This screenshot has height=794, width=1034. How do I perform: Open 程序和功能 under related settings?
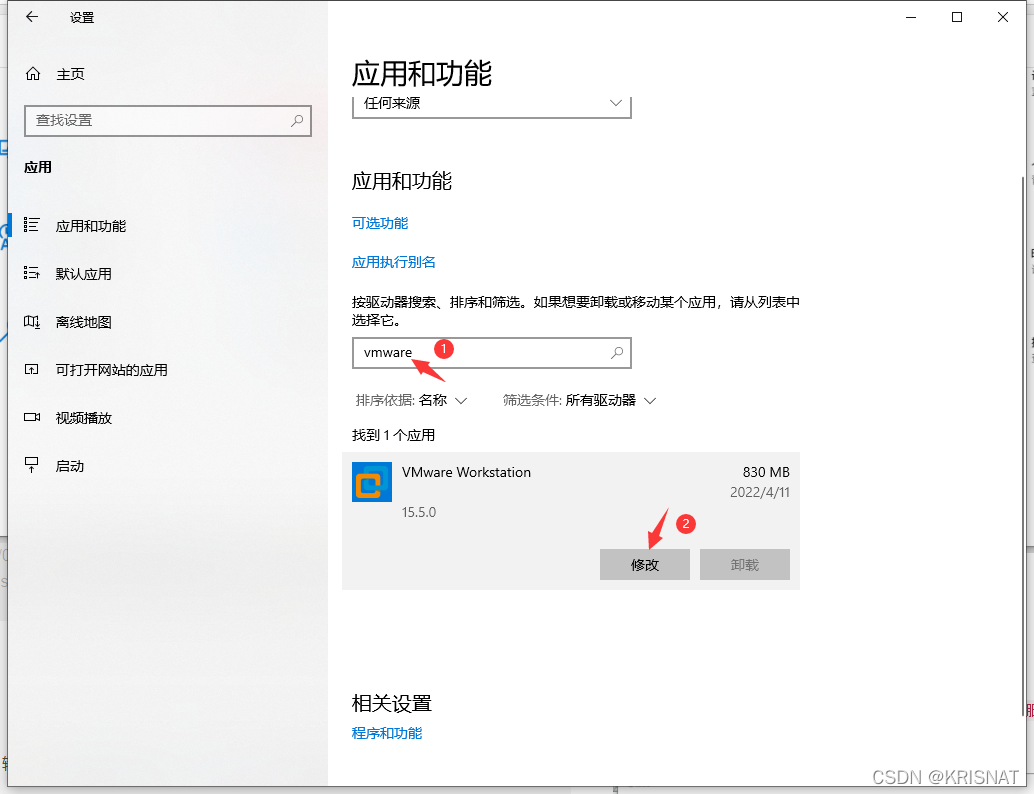click(387, 733)
